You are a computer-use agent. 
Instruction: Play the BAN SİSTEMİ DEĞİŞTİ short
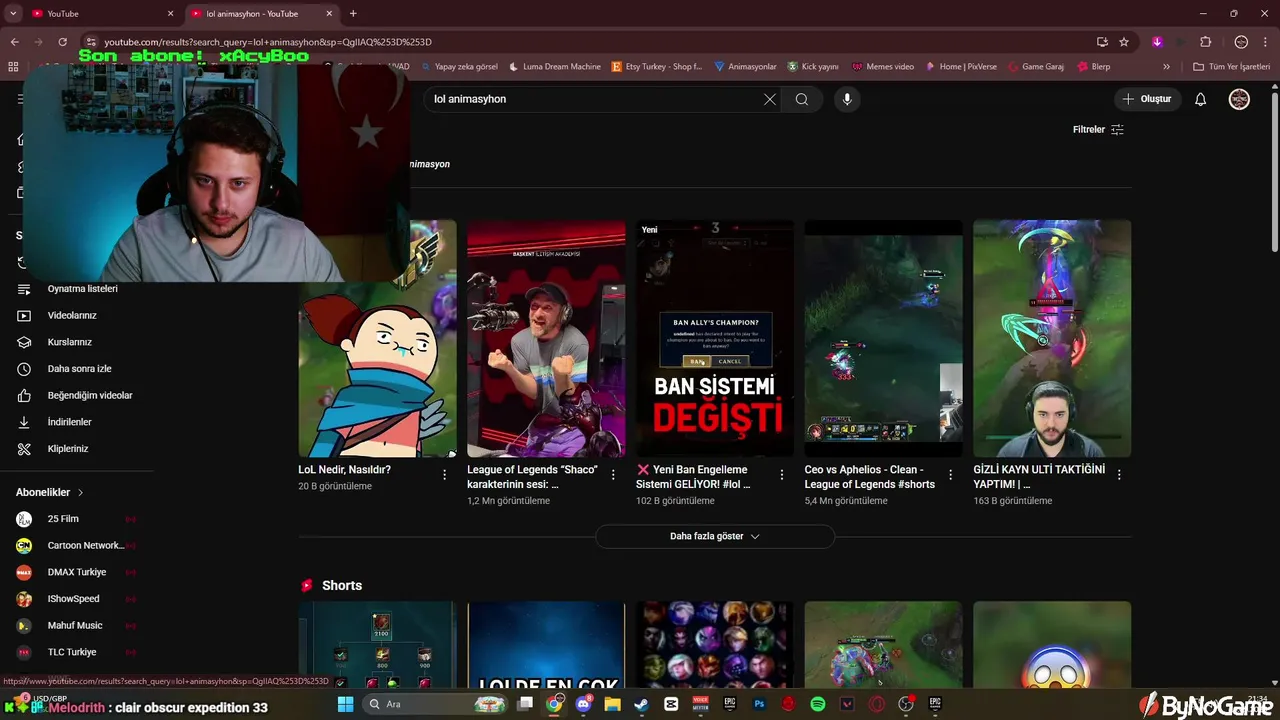tap(715, 338)
